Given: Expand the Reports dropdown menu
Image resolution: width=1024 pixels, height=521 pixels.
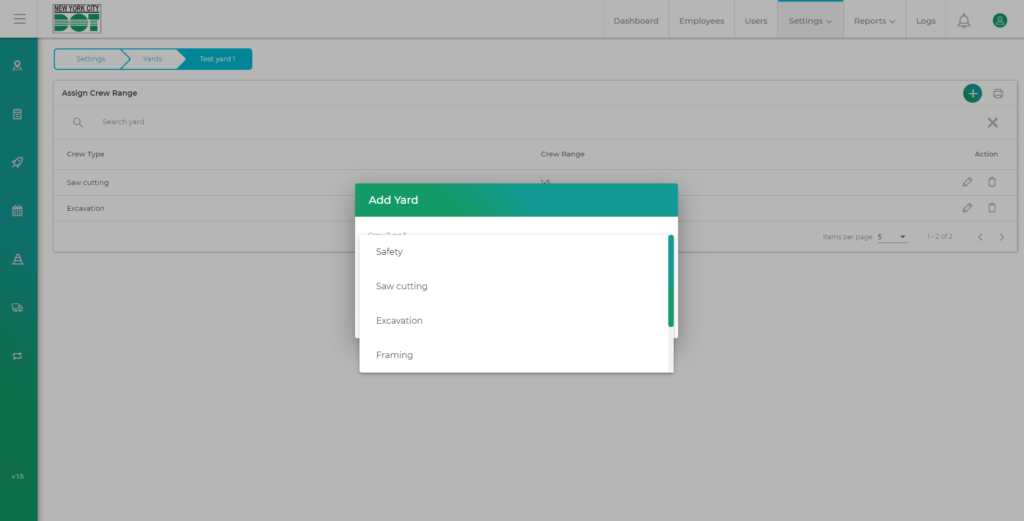Looking at the screenshot, I should point(874,21).
